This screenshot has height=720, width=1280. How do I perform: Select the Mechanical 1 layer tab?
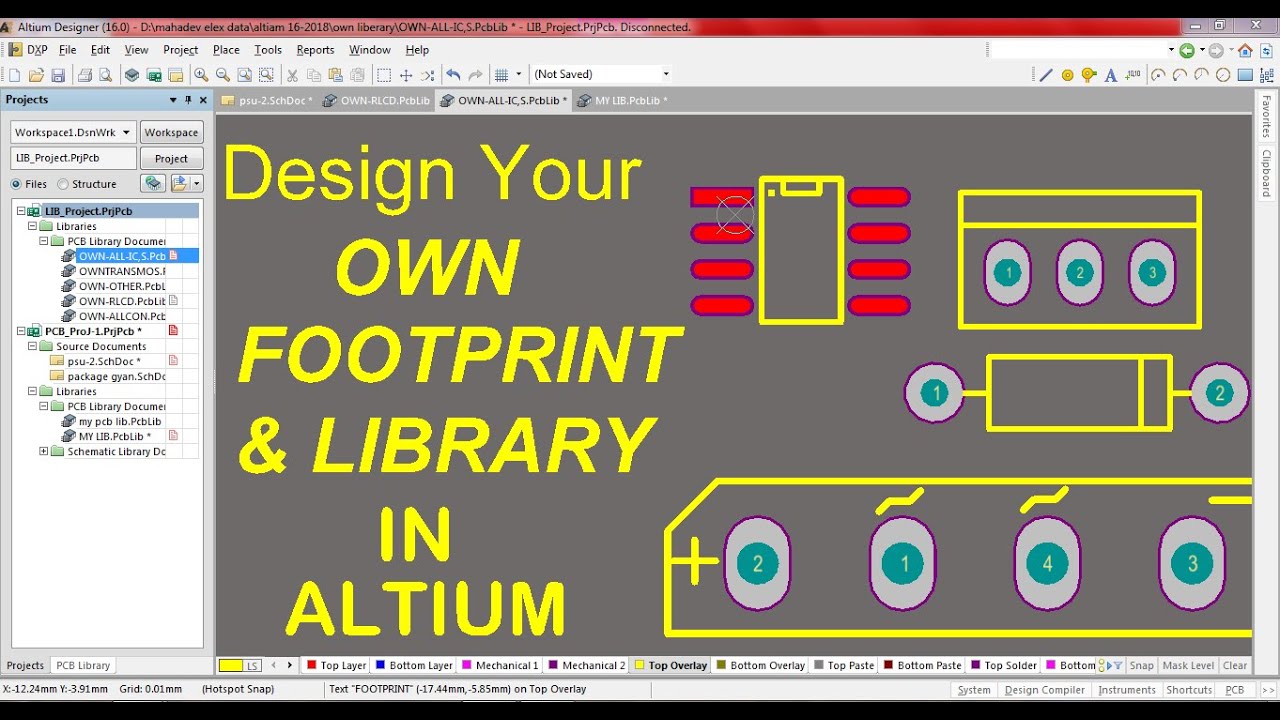(500, 665)
